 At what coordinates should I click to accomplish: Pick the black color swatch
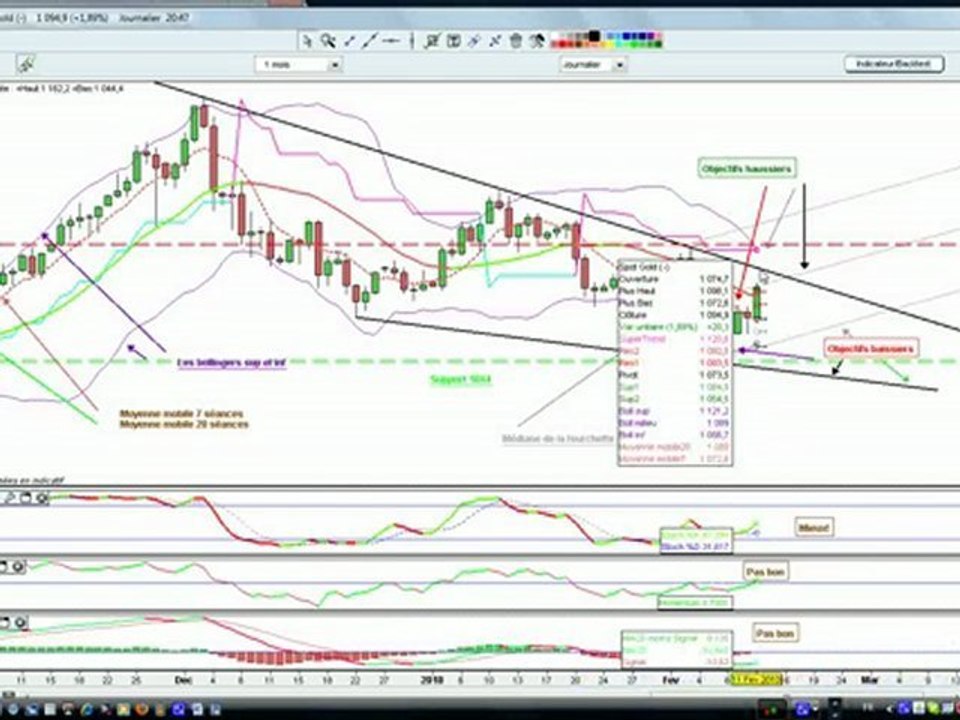point(594,36)
